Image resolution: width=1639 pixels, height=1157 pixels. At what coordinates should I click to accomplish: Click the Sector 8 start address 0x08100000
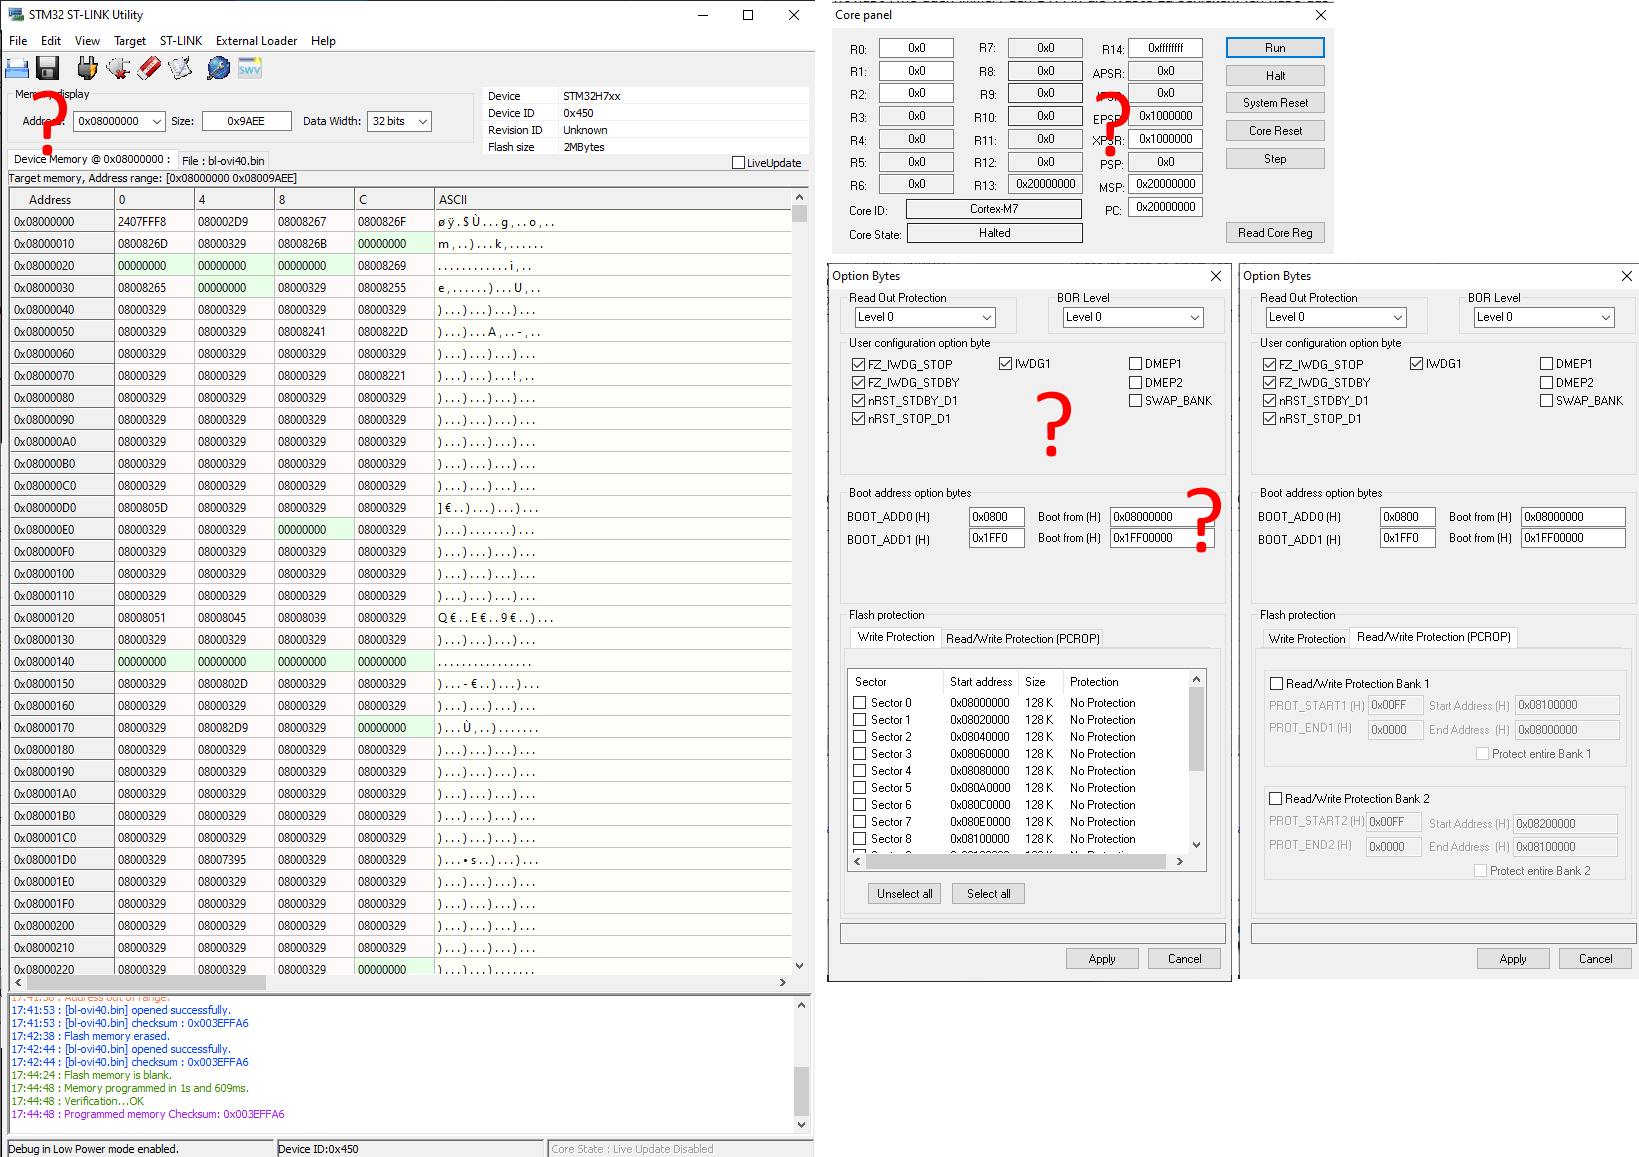pyautogui.click(x=980, y=839)
